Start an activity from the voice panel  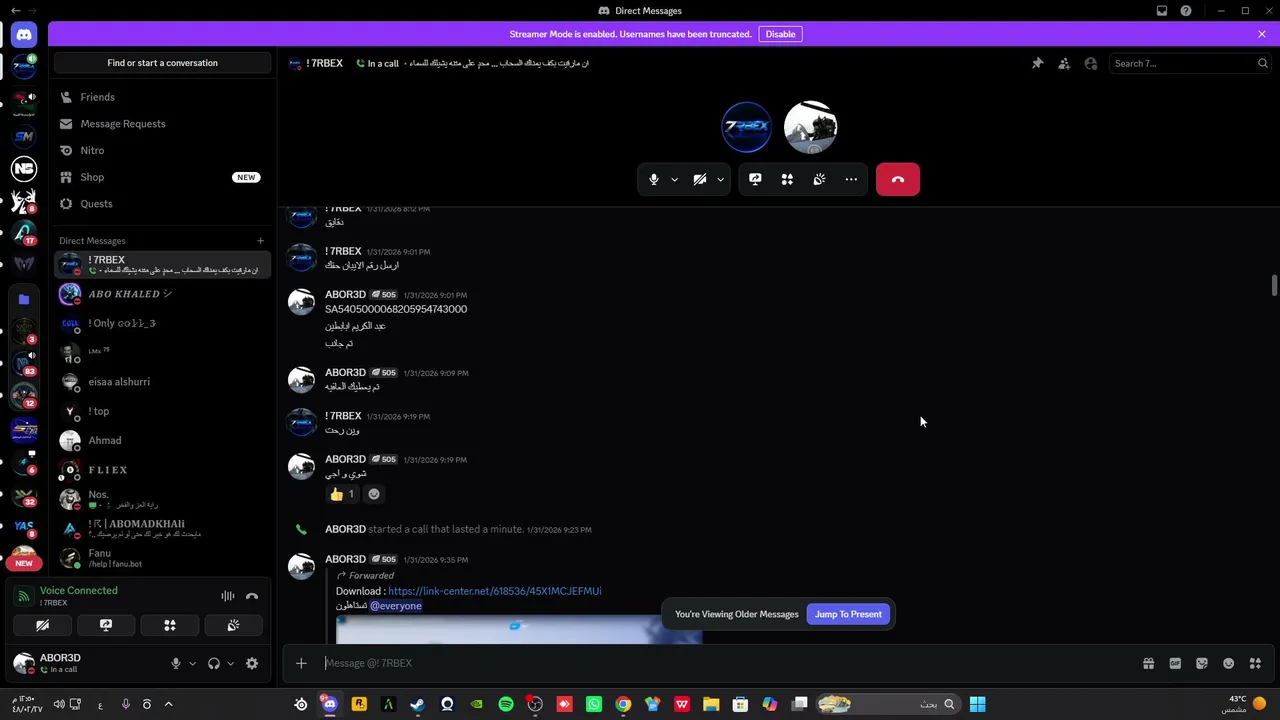click(x=170, y=625)
